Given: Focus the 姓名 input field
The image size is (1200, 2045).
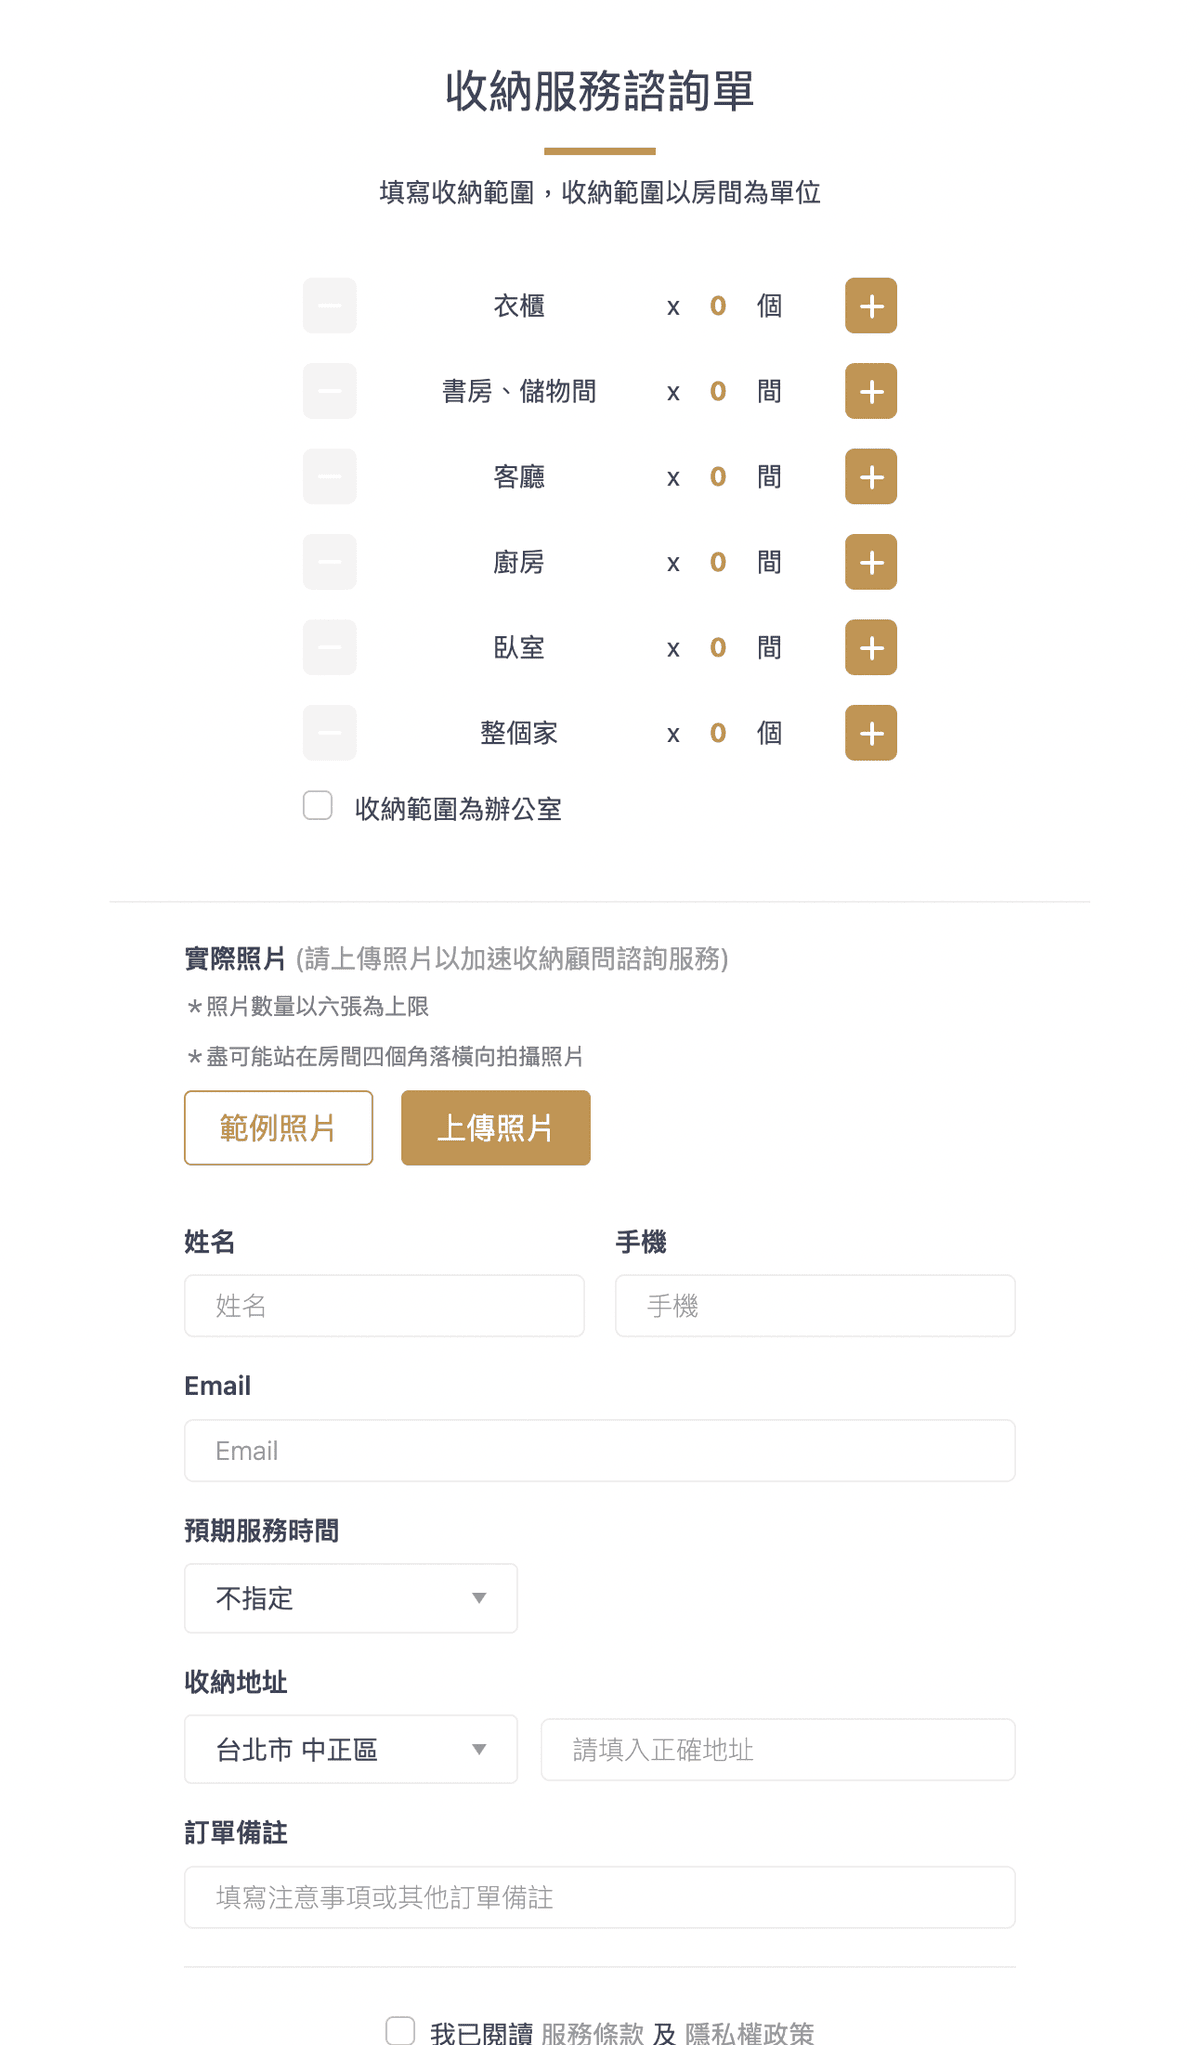Looking at the screenshot, I should 384,1305.
